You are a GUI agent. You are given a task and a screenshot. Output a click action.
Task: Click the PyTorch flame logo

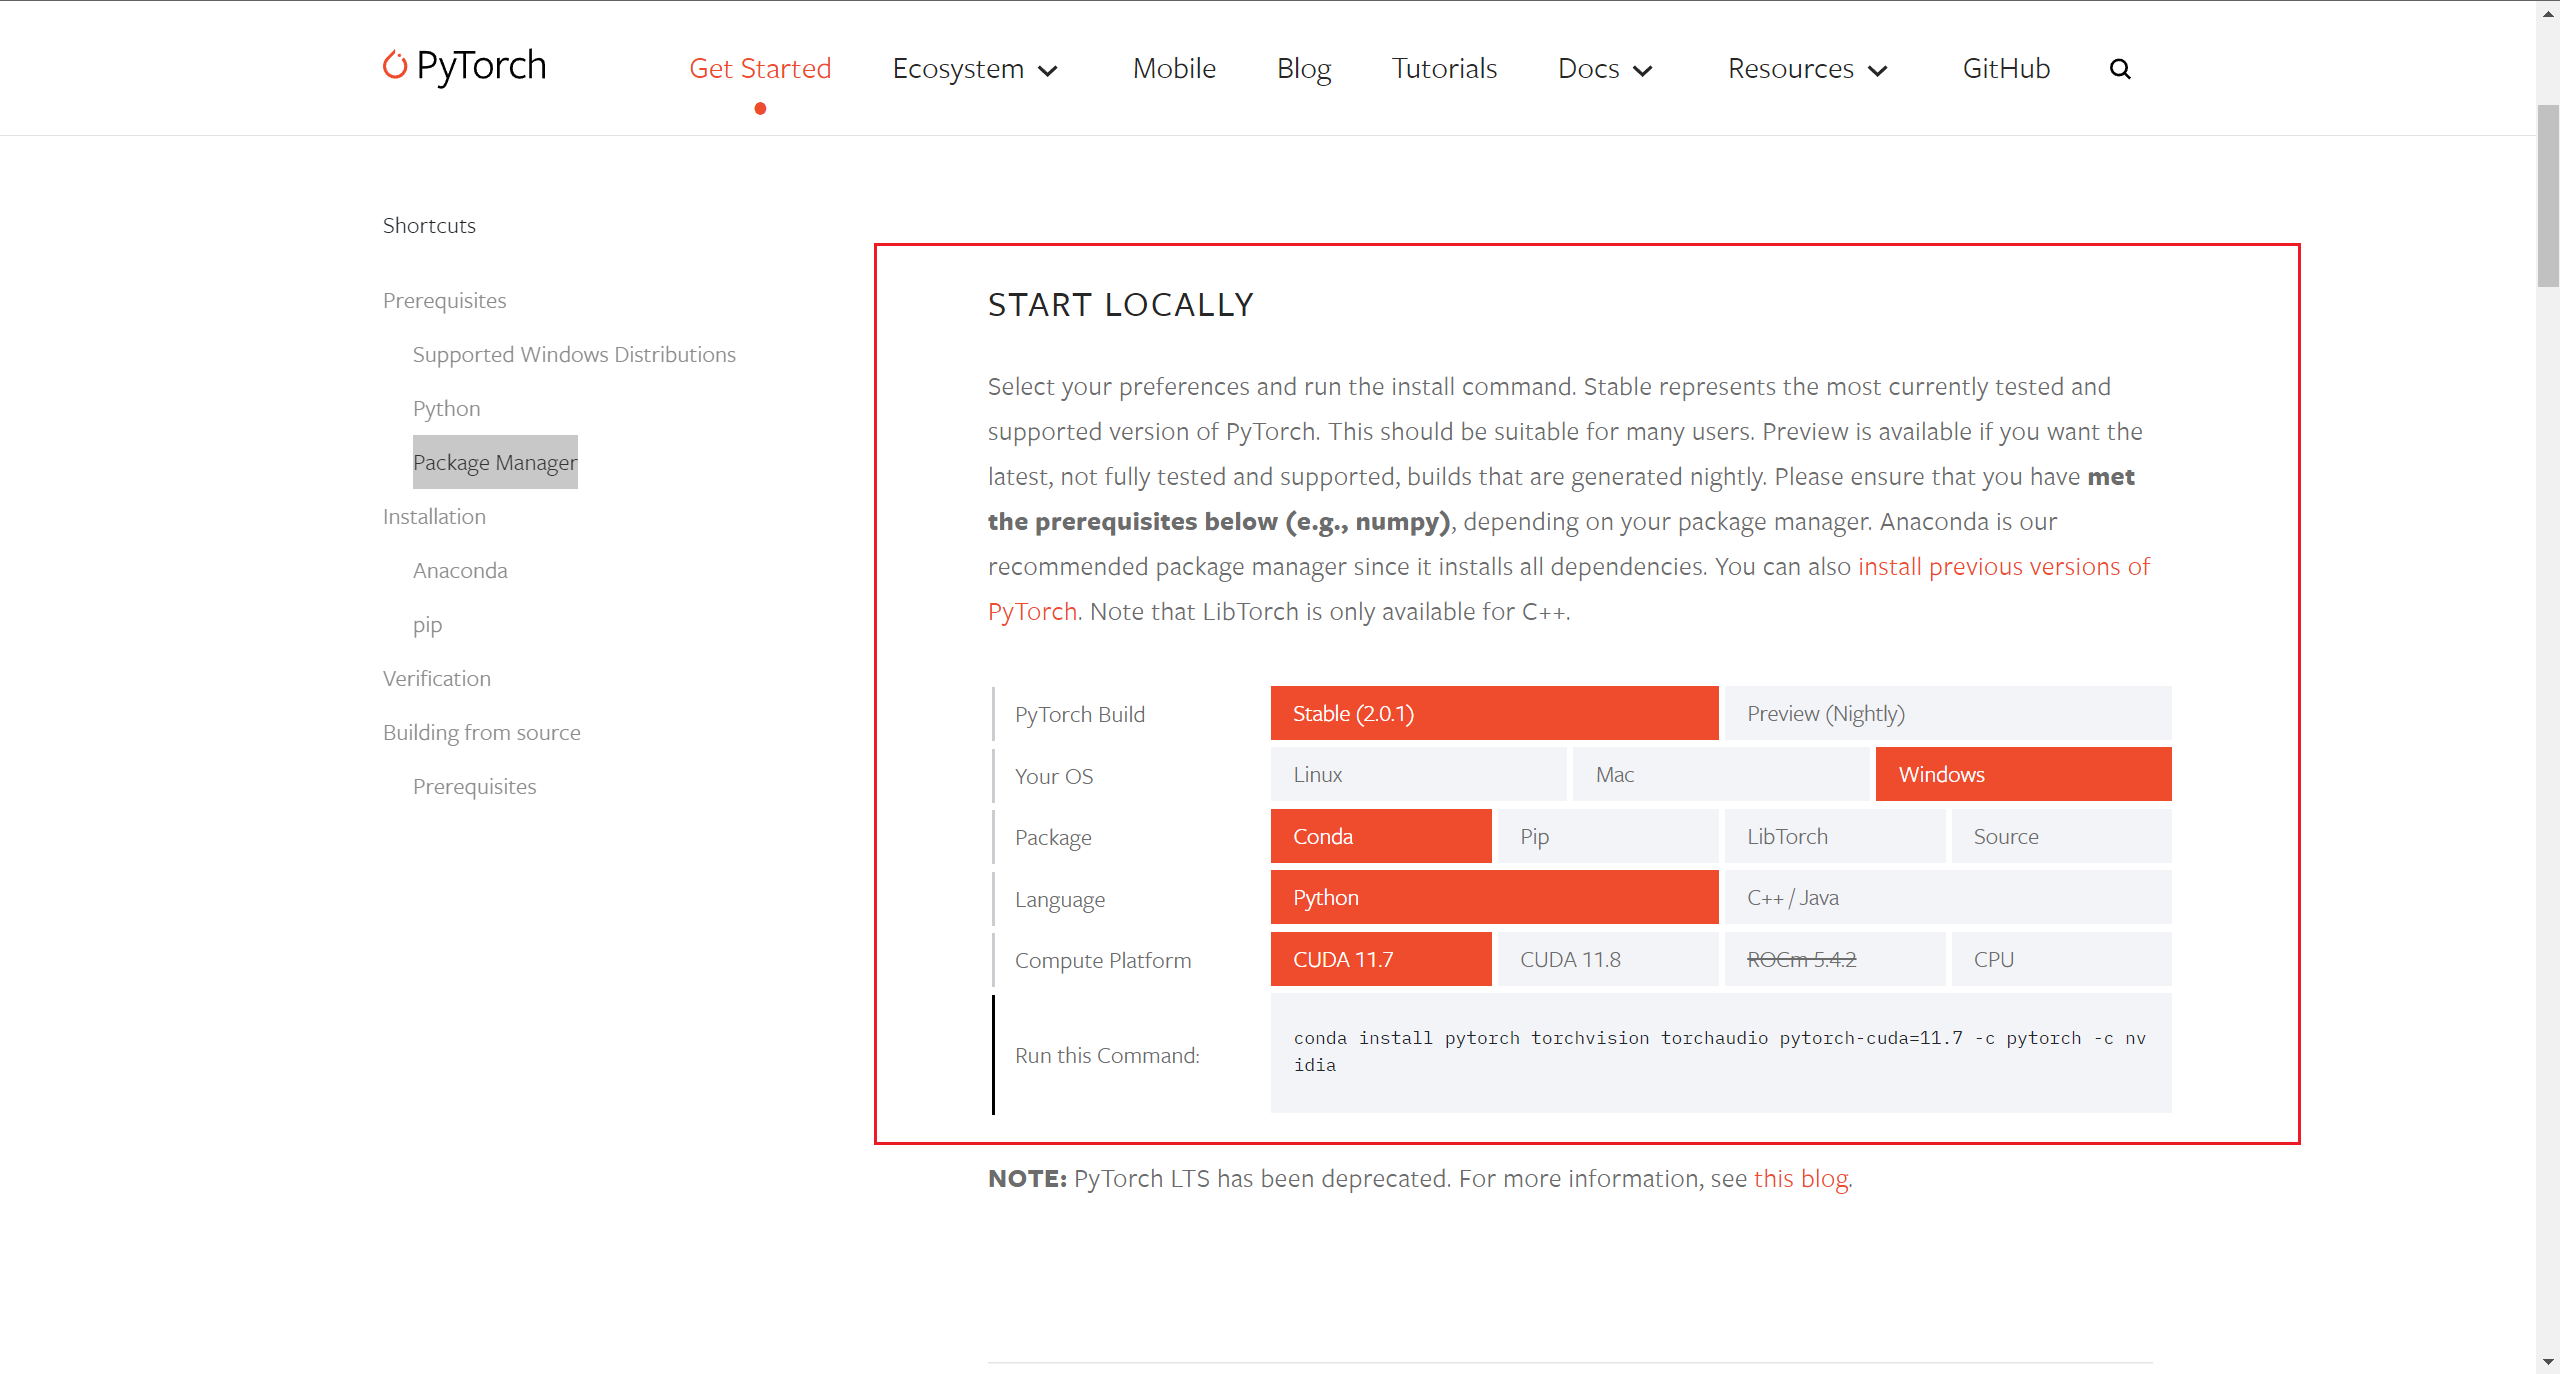pyautogui.click(x=395, y=66)
